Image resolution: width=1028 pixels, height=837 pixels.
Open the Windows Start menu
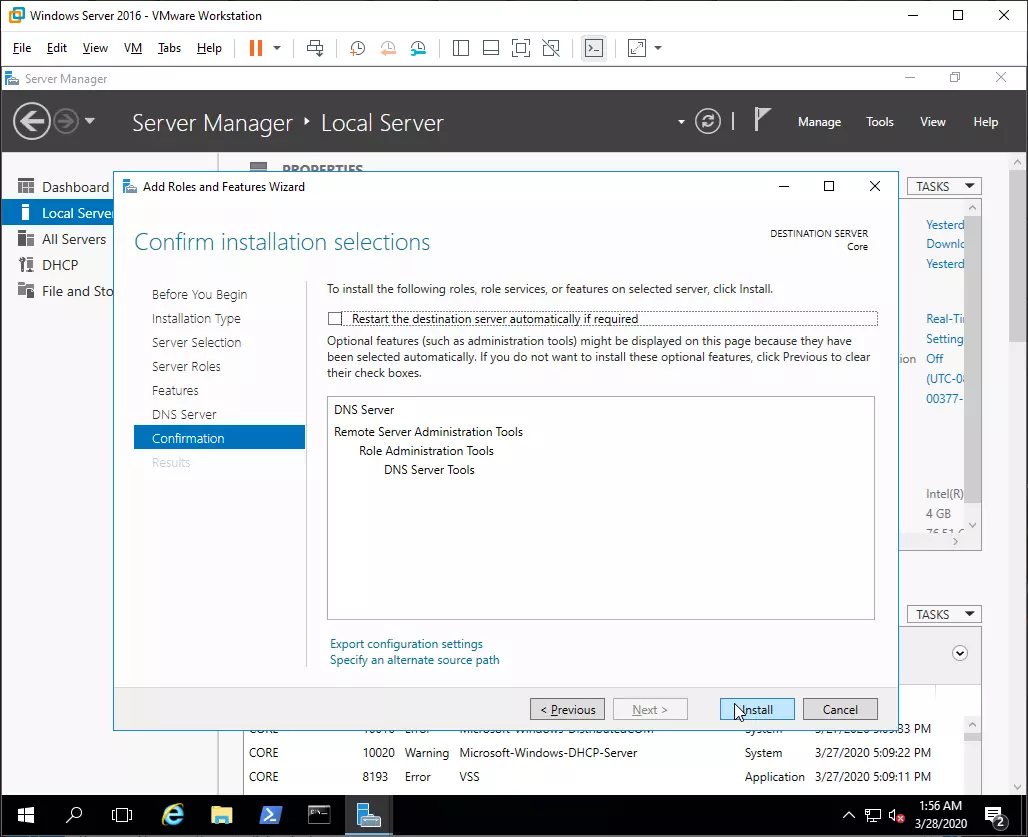tap(26, 815)
